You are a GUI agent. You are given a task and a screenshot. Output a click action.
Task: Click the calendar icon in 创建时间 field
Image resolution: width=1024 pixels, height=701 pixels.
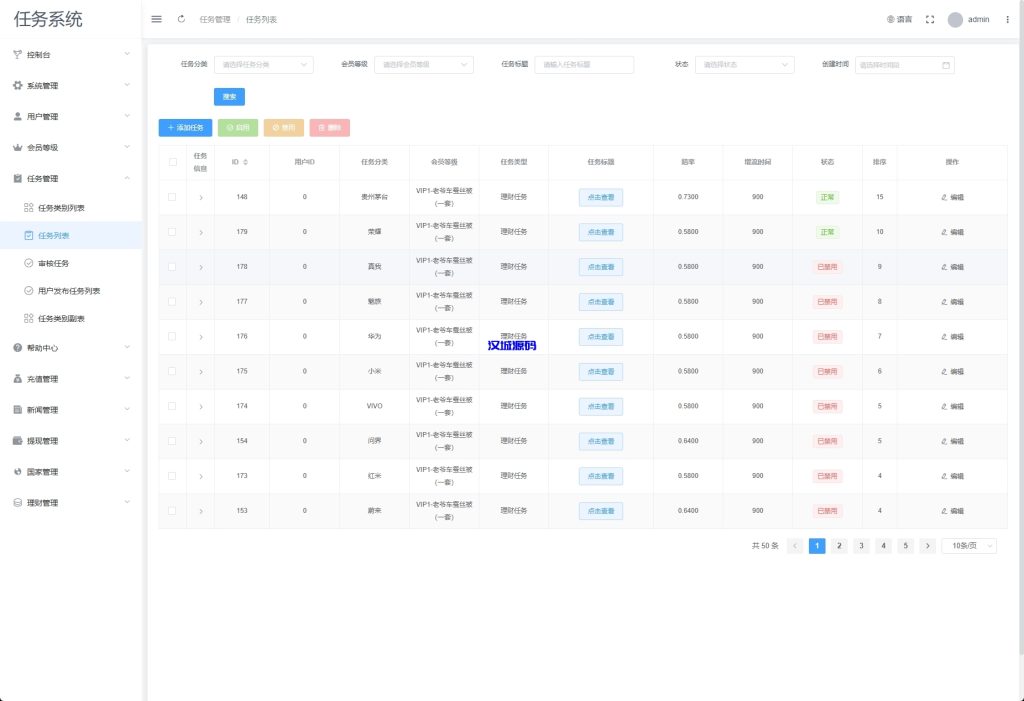[x=946, y=65]
